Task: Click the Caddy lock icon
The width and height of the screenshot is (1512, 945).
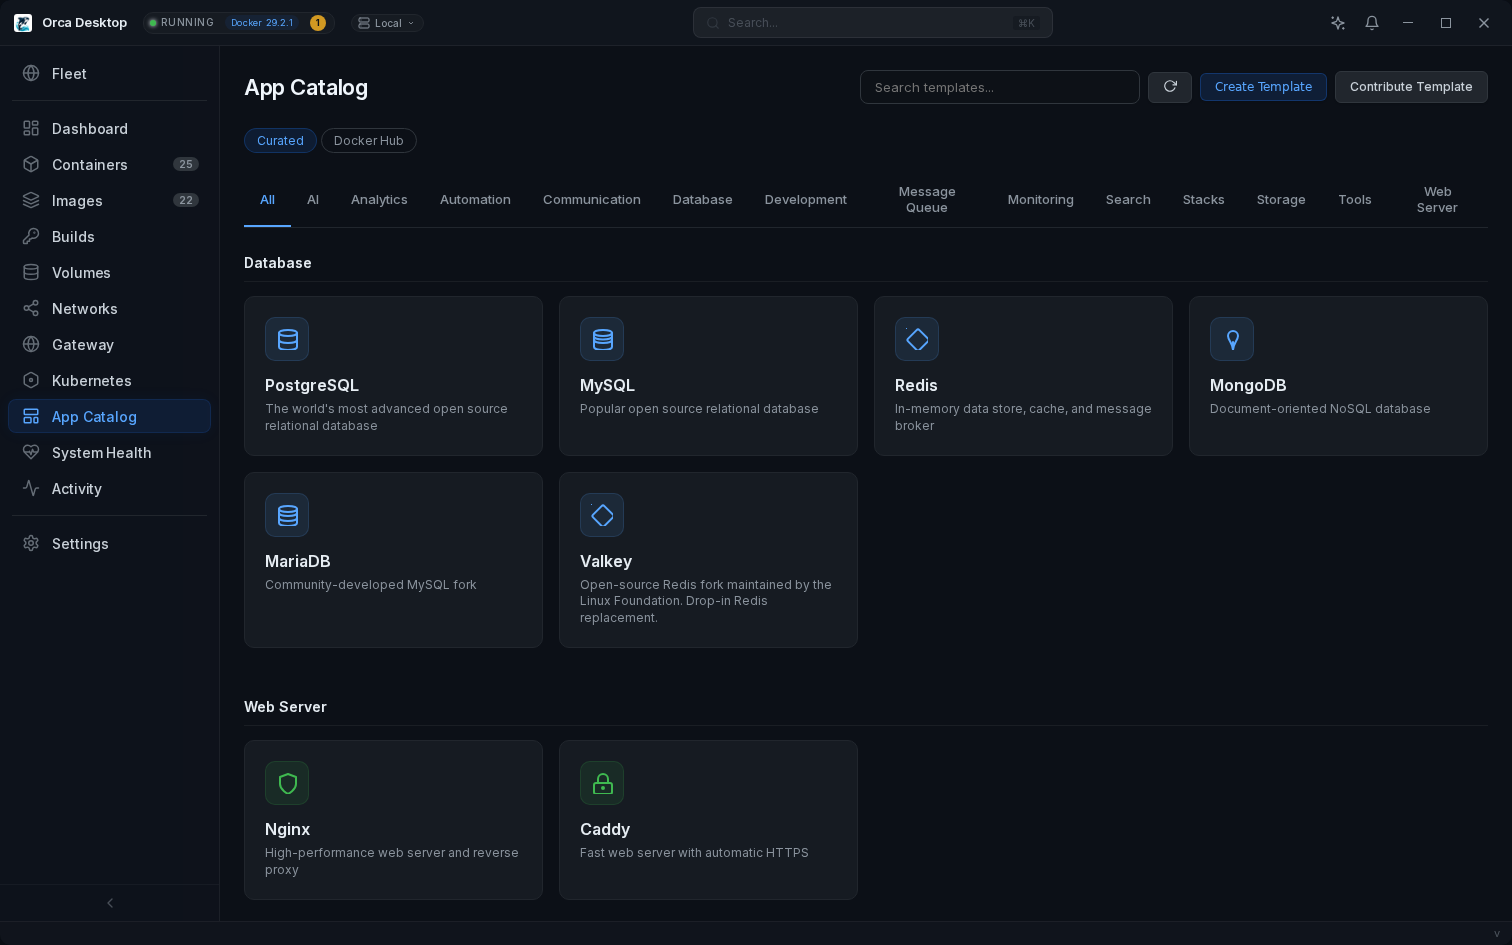Action: [602, 783]
